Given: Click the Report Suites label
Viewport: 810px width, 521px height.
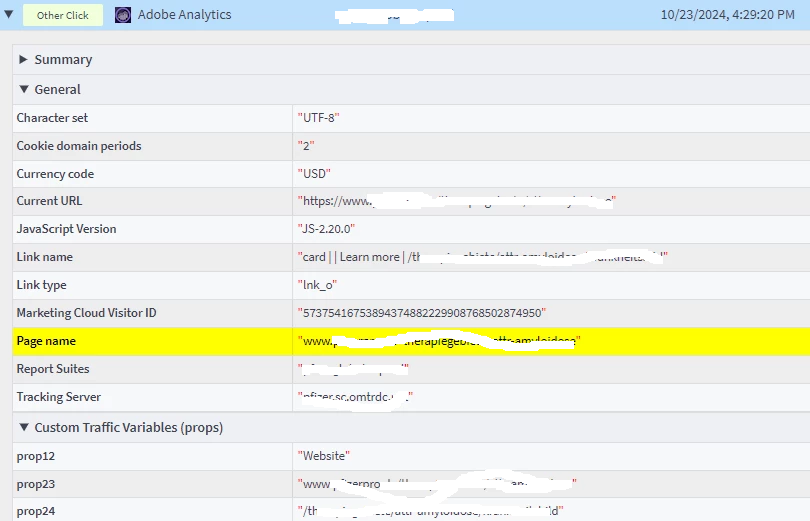Looking at the screenshot, I should 53,369.
